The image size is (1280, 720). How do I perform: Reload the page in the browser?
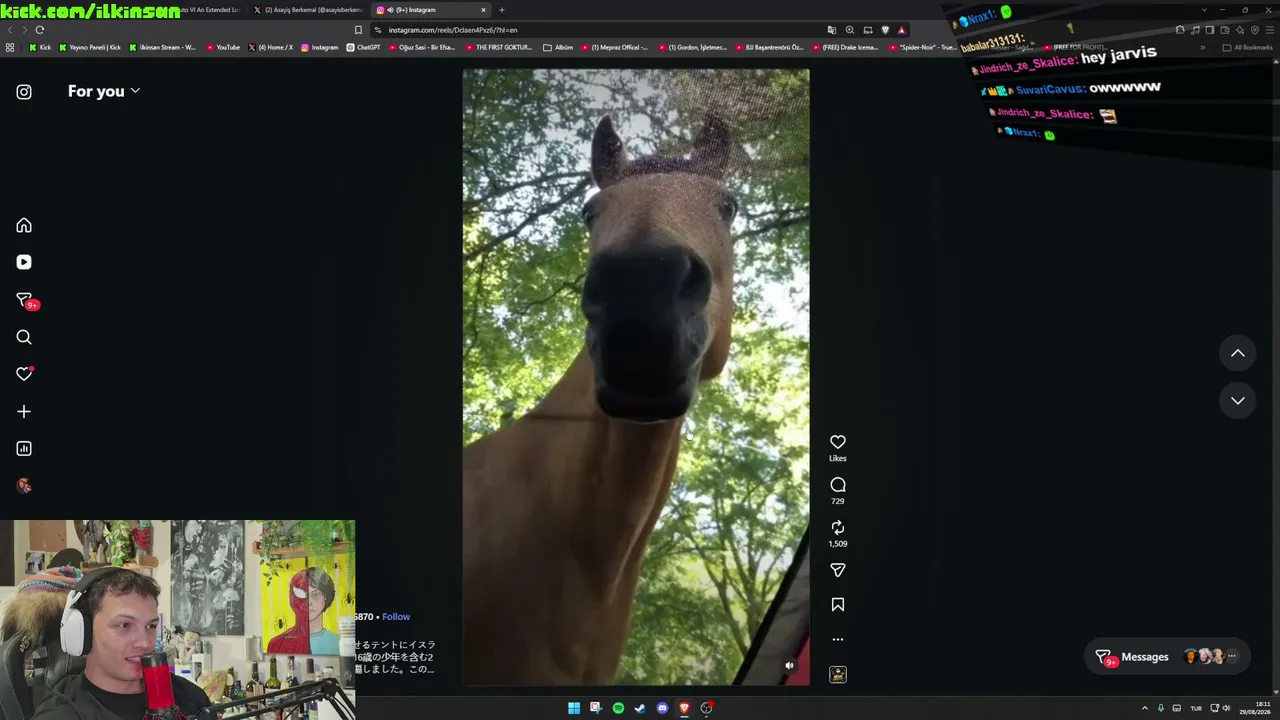(x=40, y=30)
